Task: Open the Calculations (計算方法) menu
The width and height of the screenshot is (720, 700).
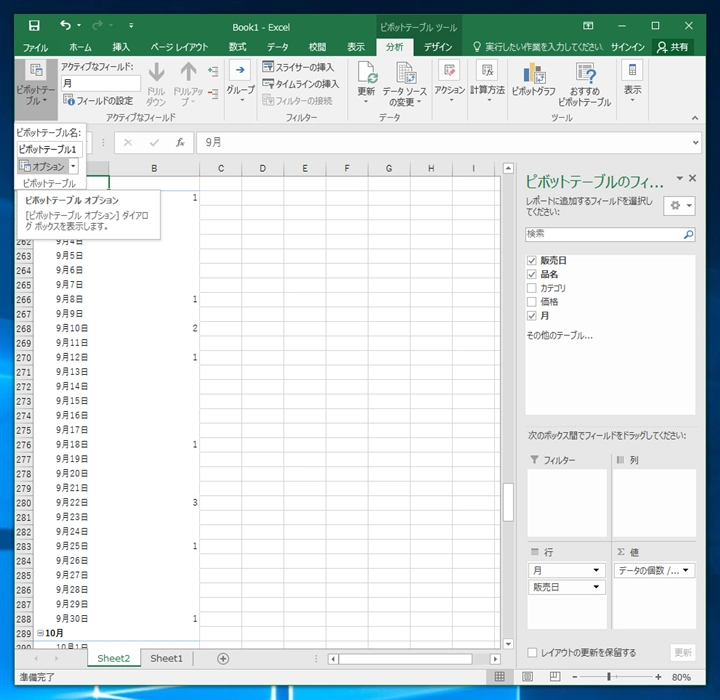Action: coord(487,82)
